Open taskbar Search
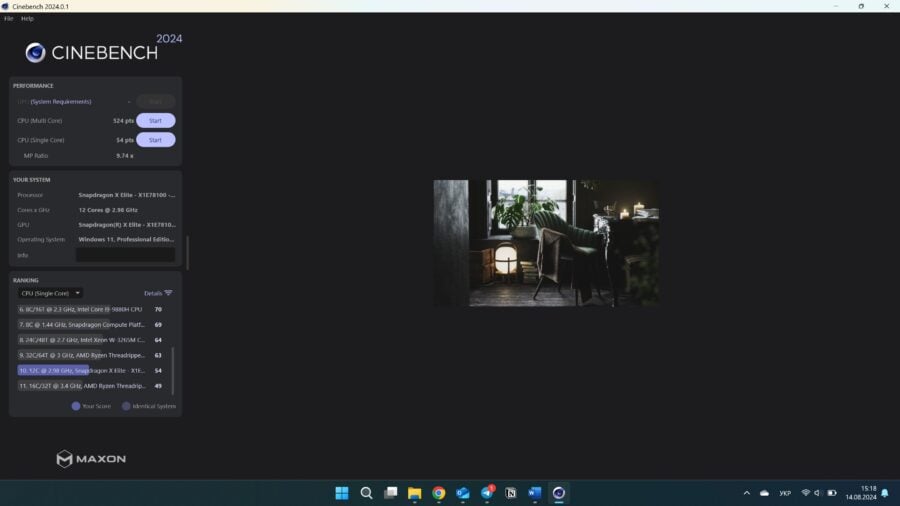Viewport: 900px width, 506px height. (x=366, y=493)
